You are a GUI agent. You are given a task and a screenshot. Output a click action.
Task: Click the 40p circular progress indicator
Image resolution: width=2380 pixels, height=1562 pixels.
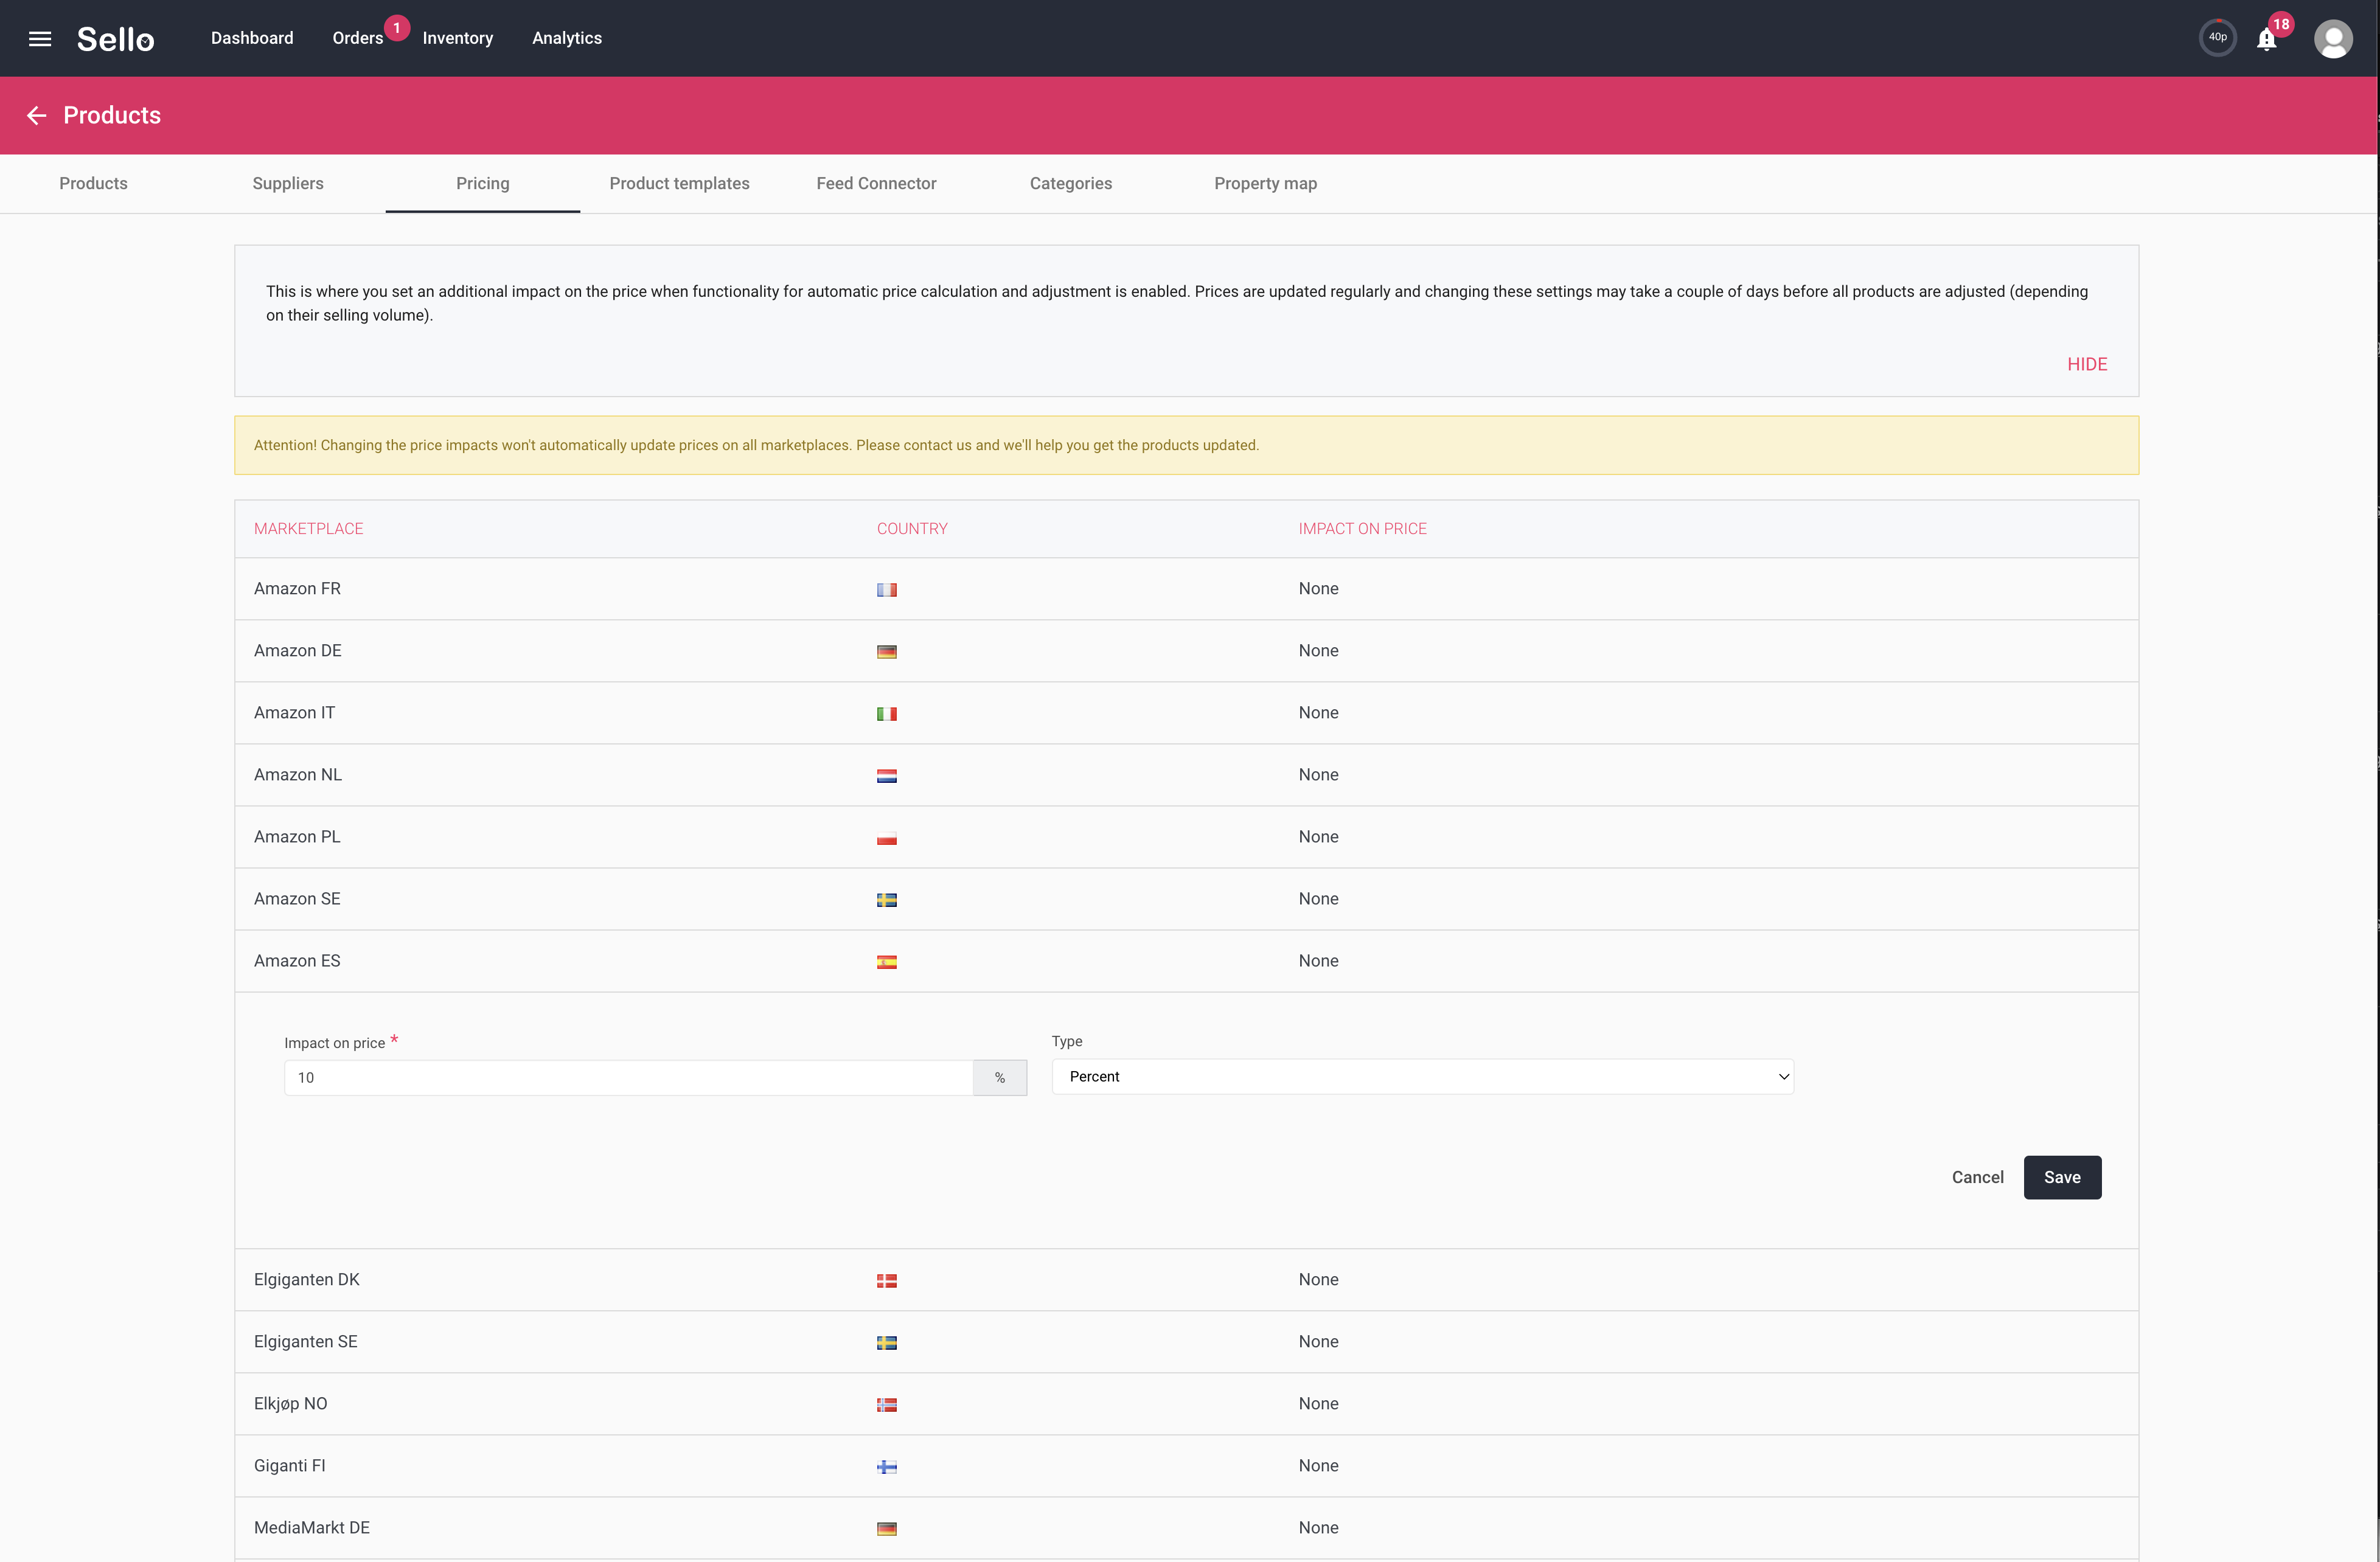(2217, 38)
